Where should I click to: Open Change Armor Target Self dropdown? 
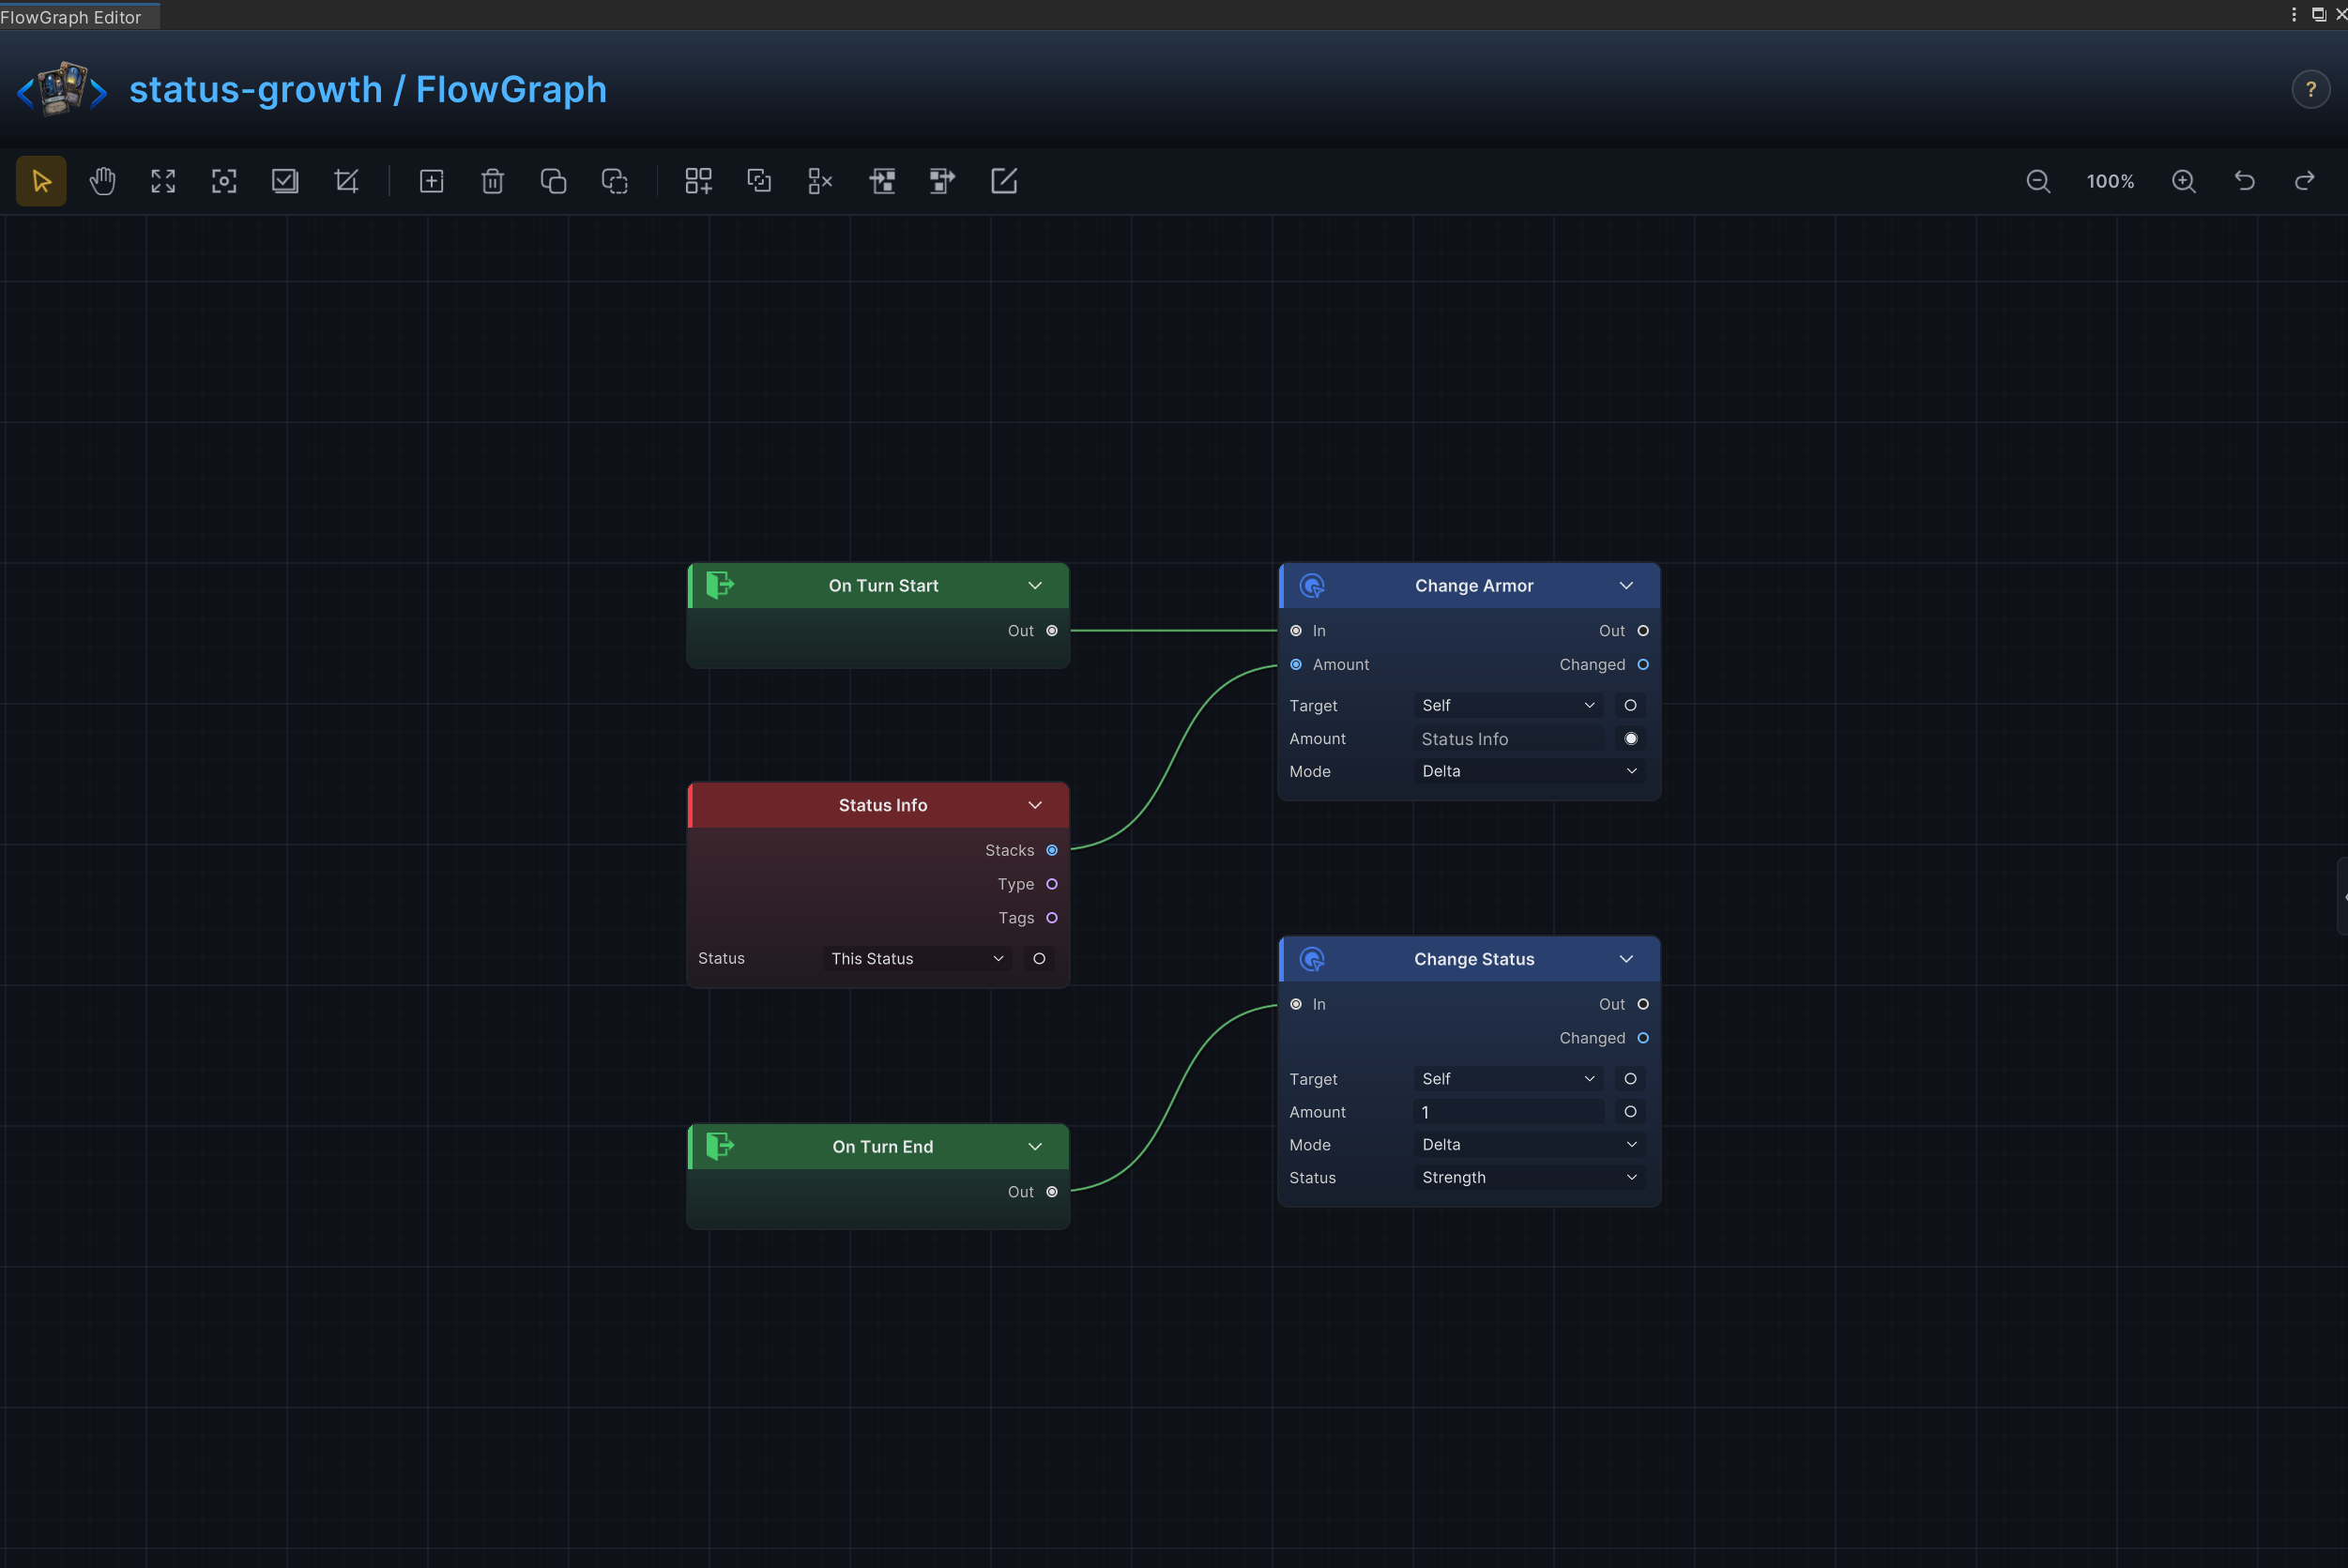(1508, 706)
